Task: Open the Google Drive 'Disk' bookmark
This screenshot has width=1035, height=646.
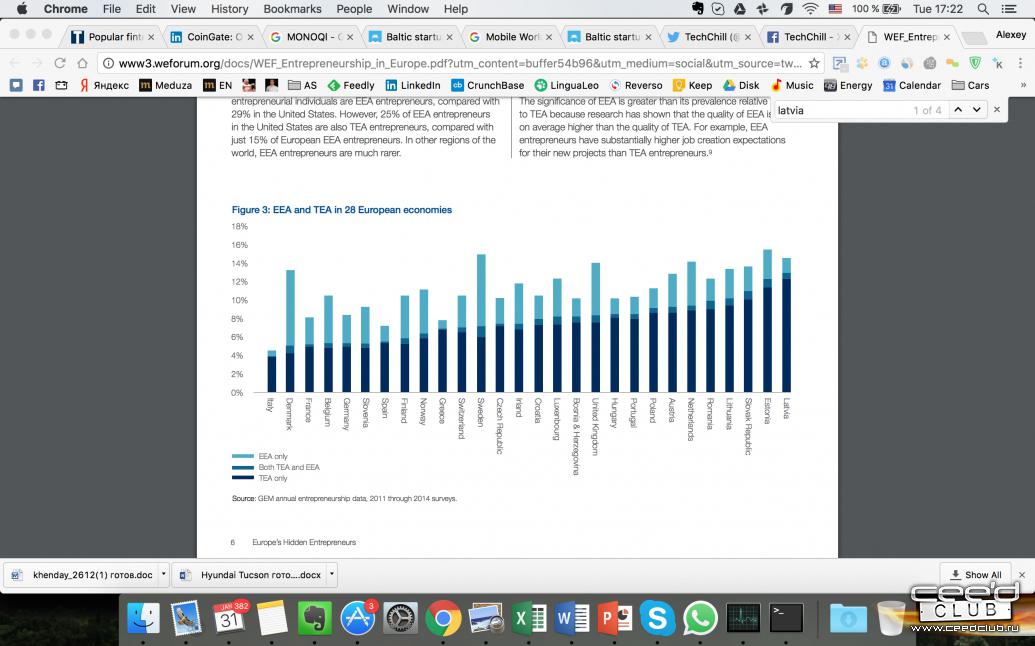Action: [x=741, y=85]
